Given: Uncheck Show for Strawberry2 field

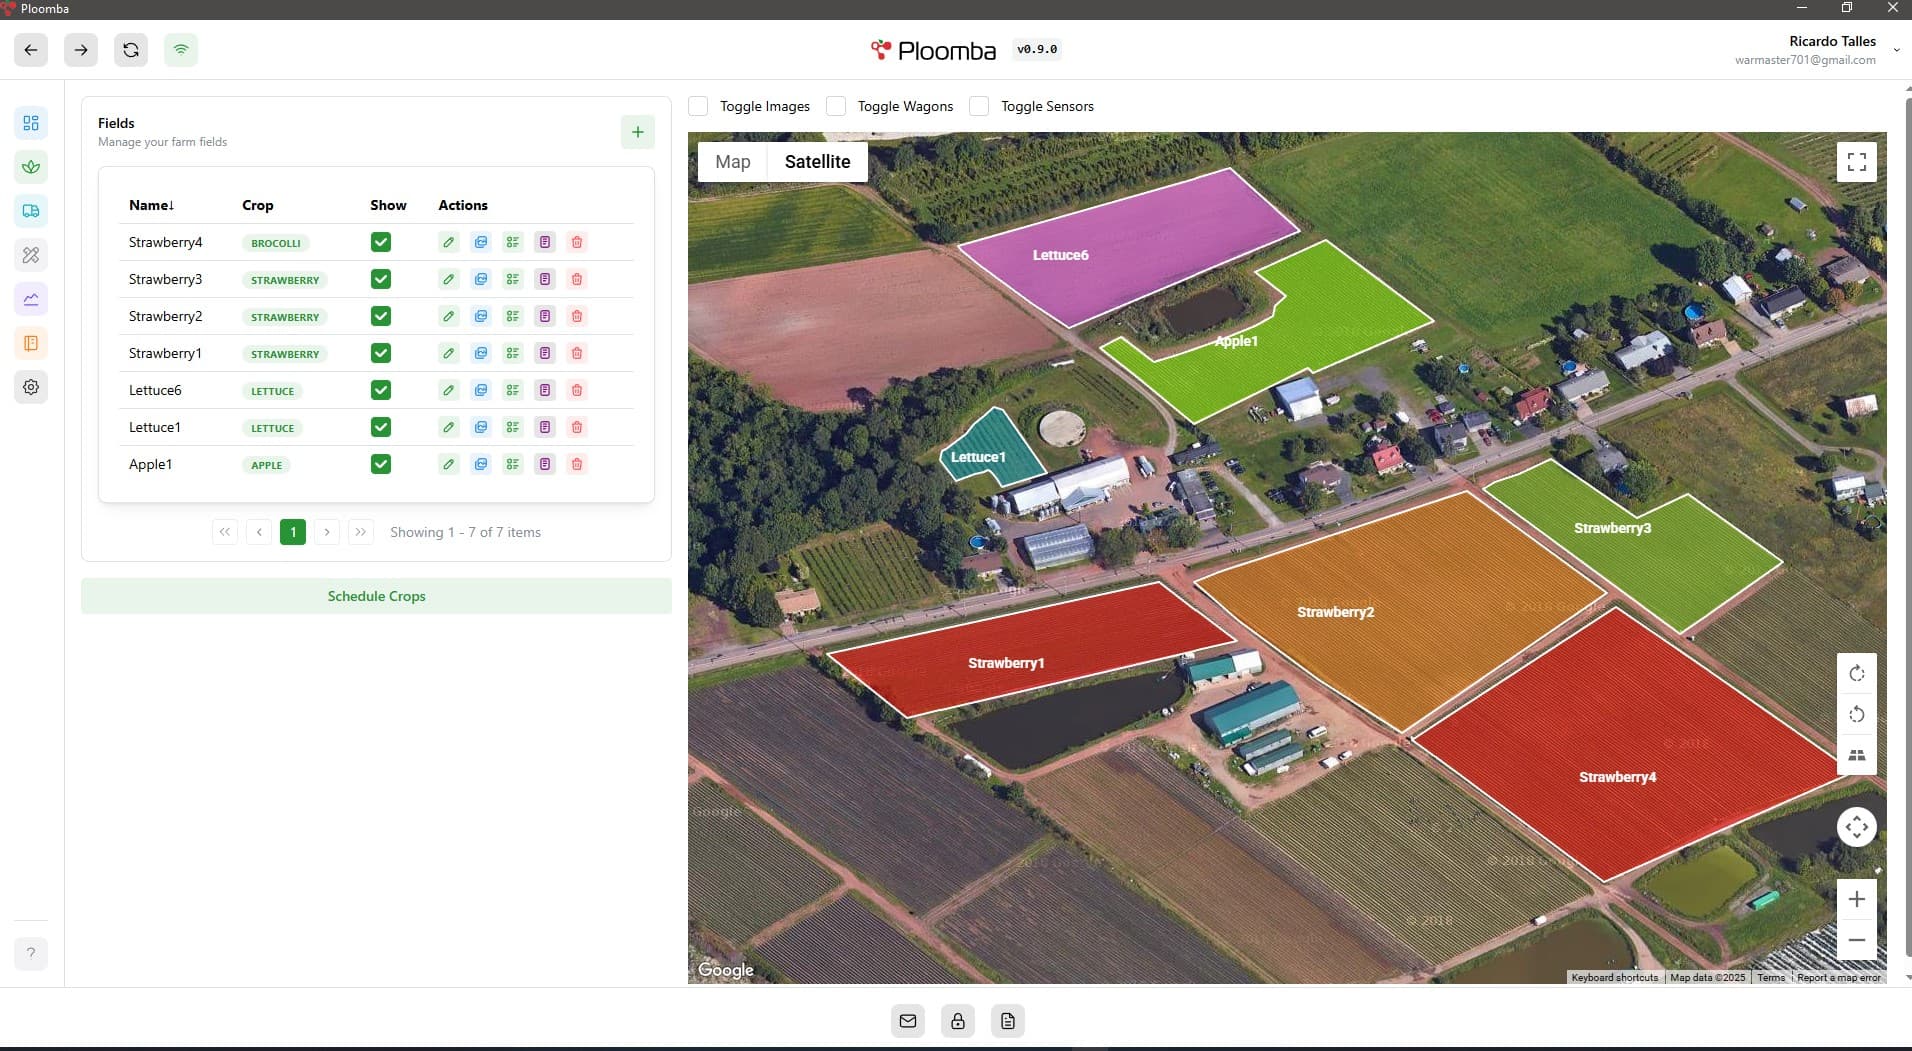Looking at the screenshot, I should point(381,316).
